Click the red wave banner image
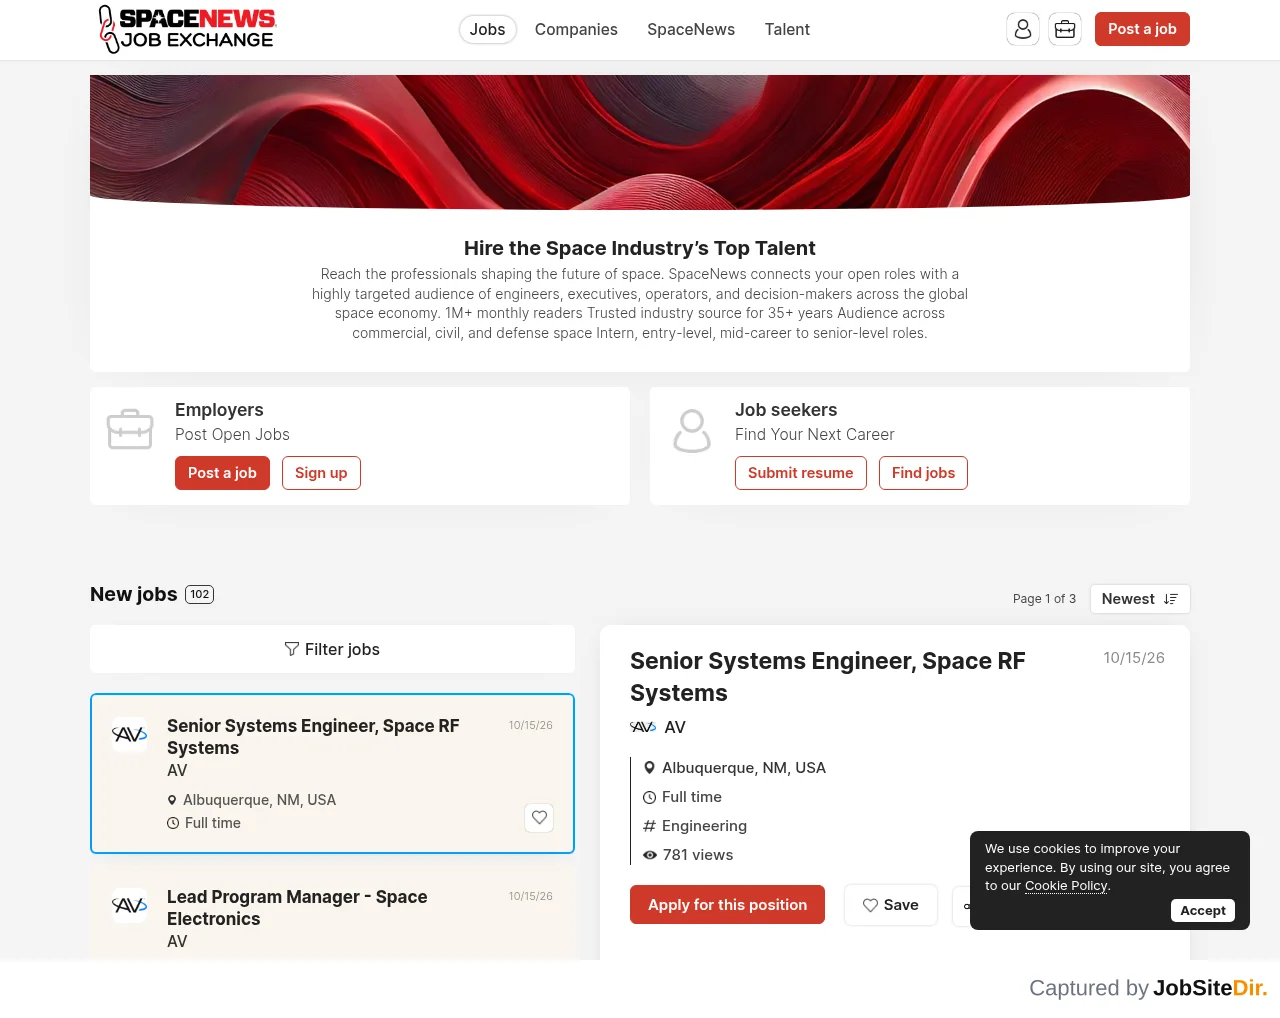1280x1018 pixels. (640, 142)
